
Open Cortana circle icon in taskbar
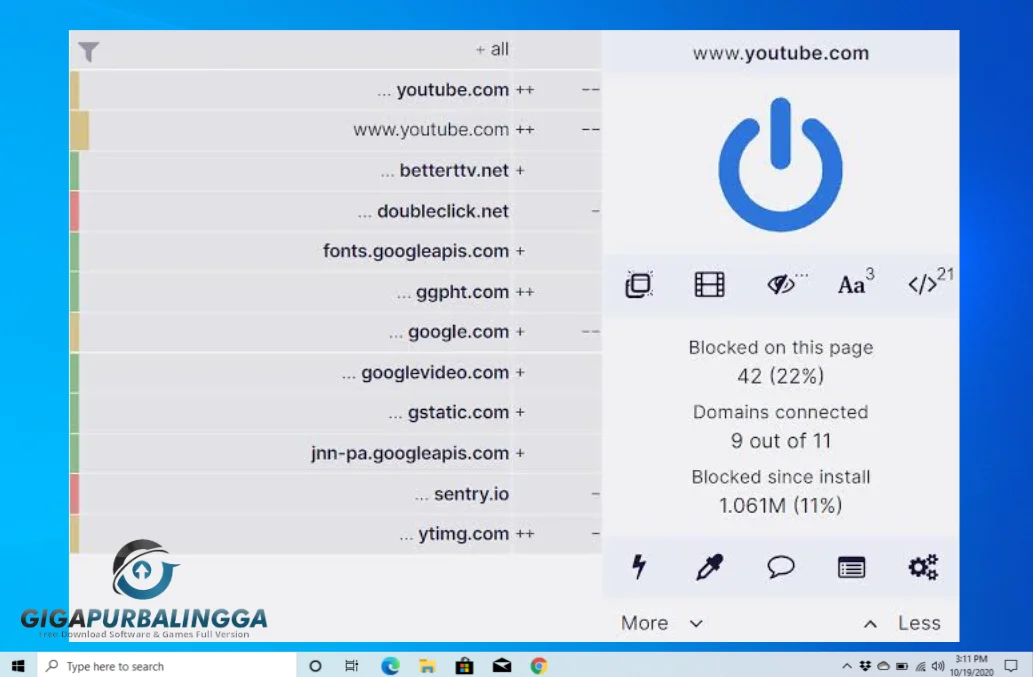315,666
